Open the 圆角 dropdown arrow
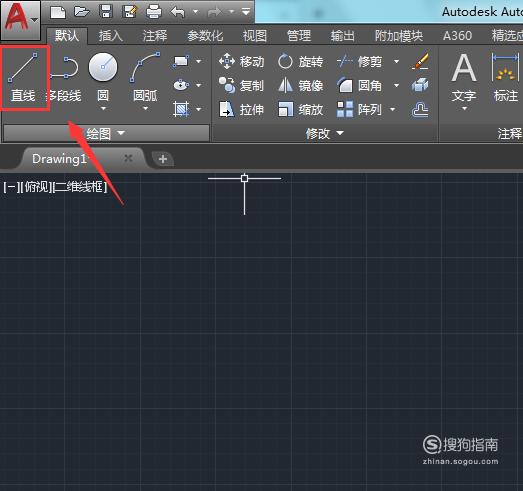 (397, 85)
